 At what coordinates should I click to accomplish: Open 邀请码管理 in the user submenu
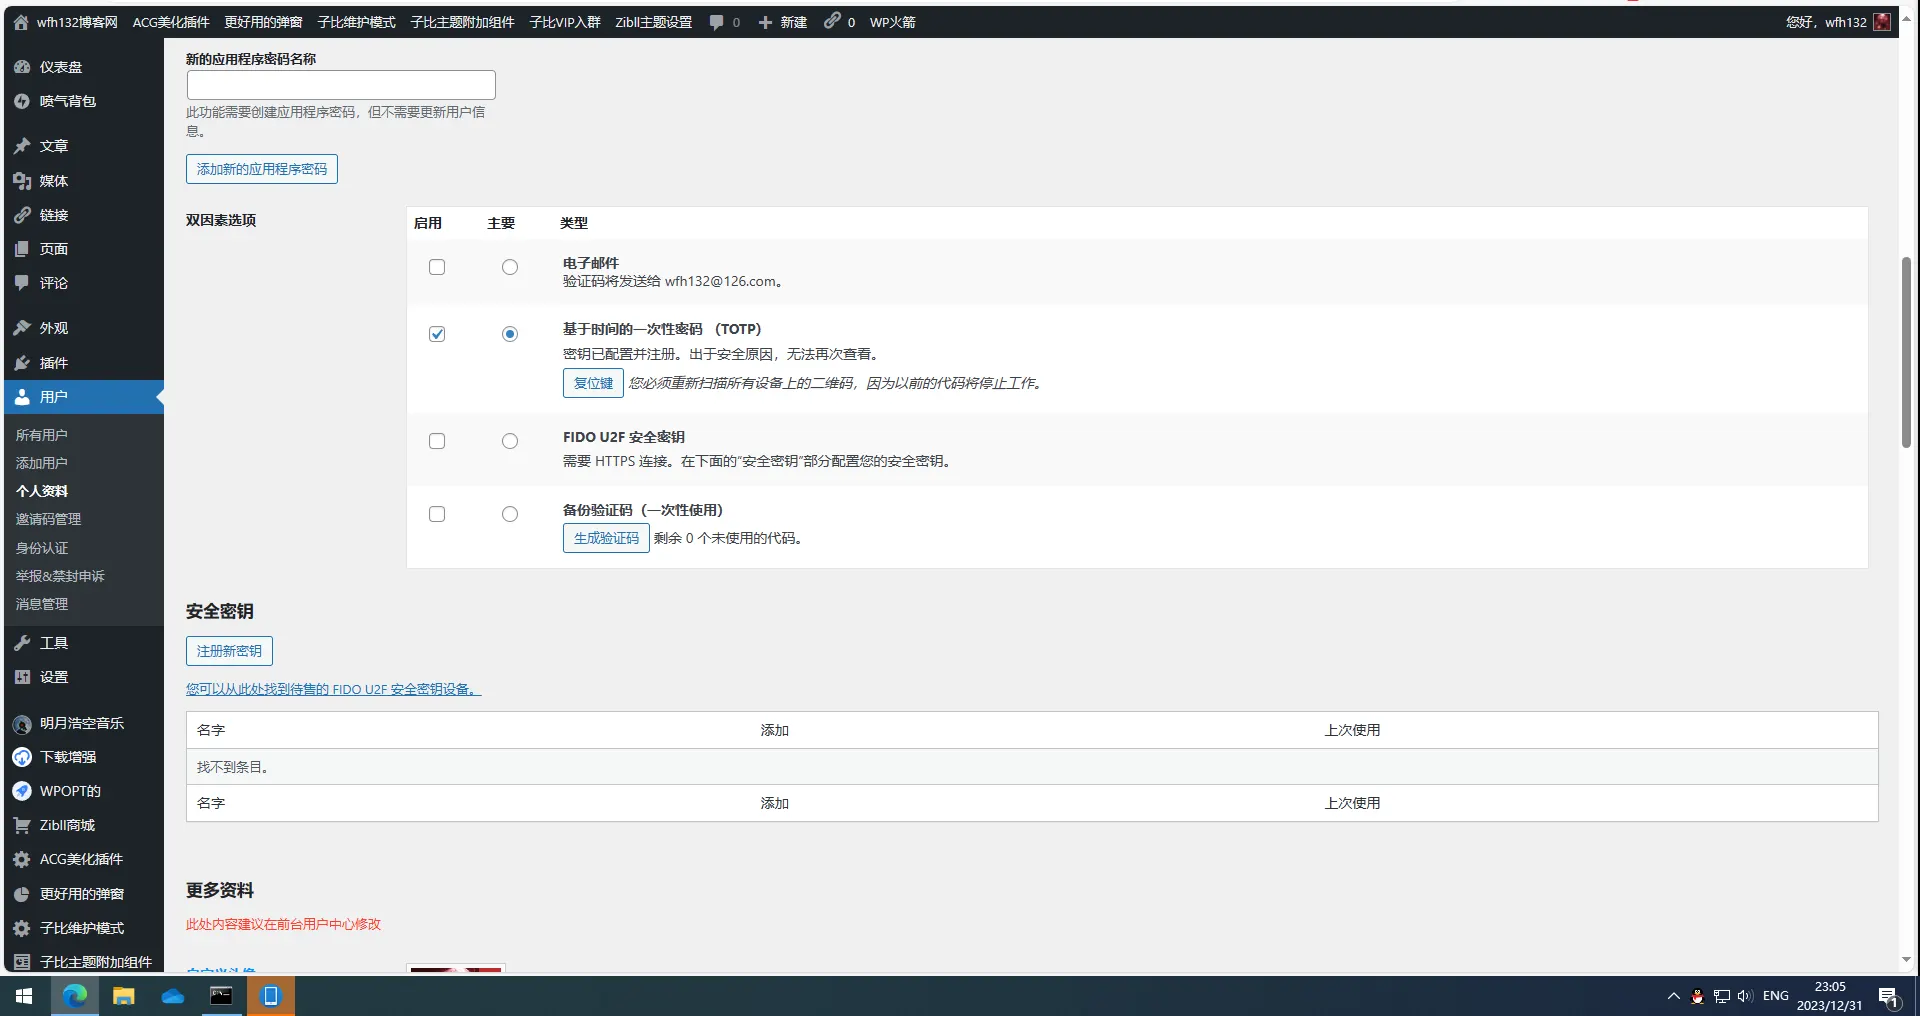[49, 519]
